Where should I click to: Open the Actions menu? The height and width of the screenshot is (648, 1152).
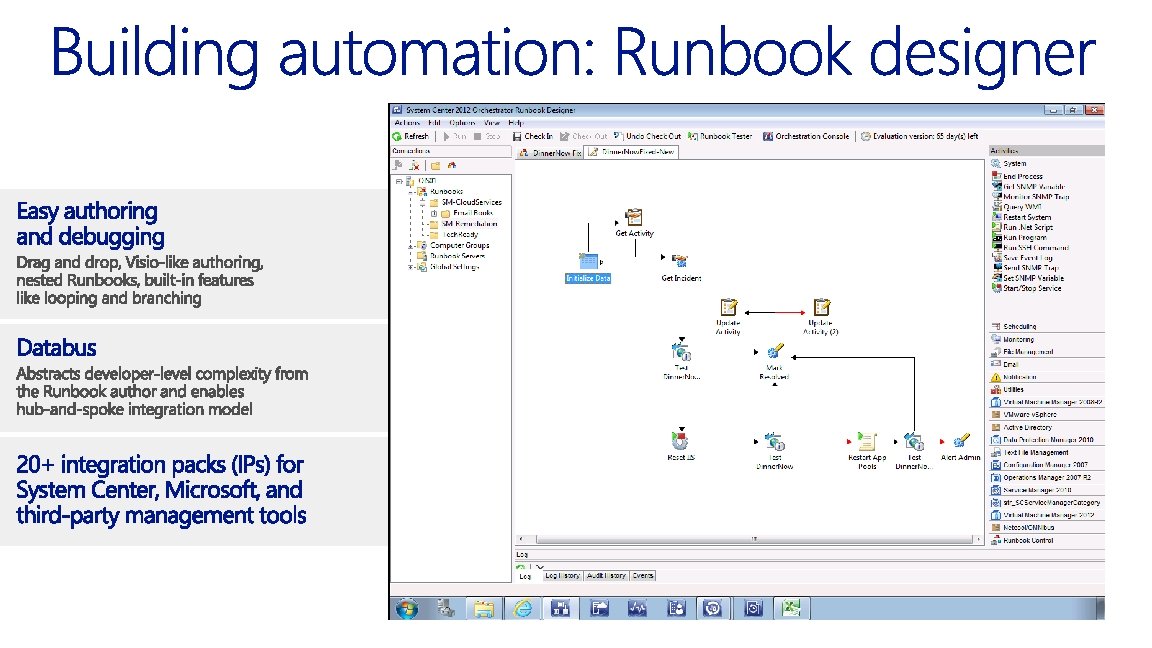[407, 123]
